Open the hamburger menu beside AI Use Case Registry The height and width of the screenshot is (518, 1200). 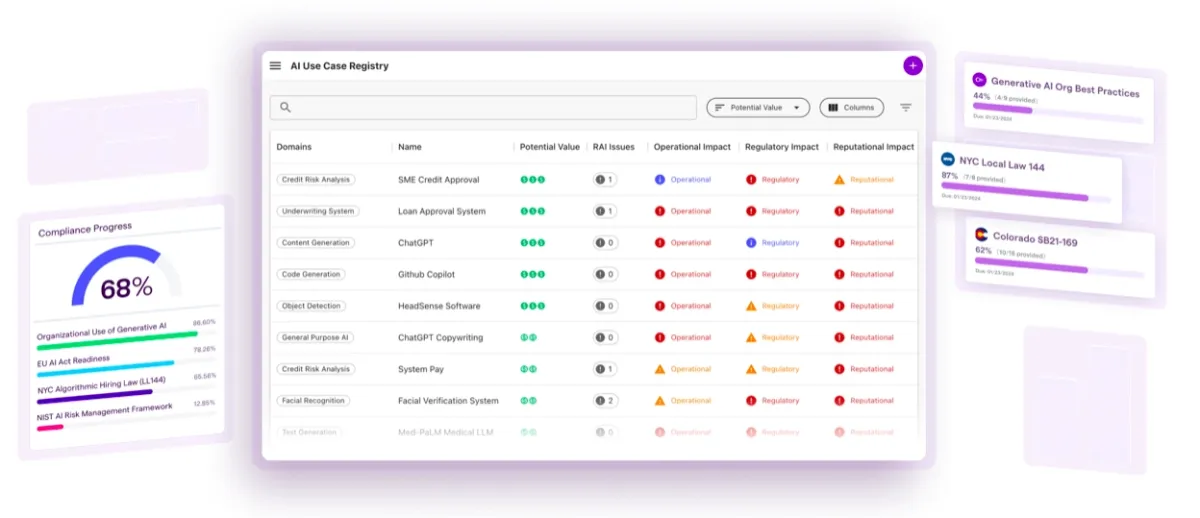(275, 66)
